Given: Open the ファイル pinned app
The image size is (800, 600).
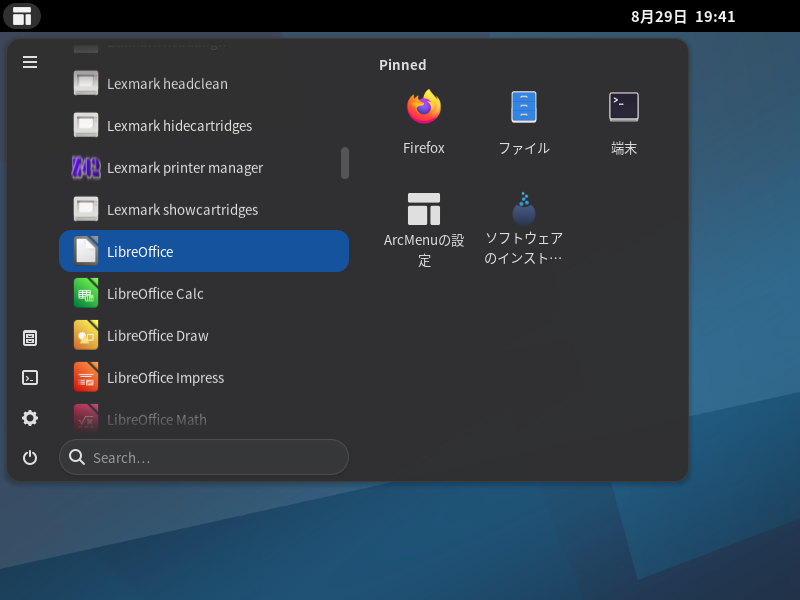Looking at the screenshot, I should [x=524, y=123].
